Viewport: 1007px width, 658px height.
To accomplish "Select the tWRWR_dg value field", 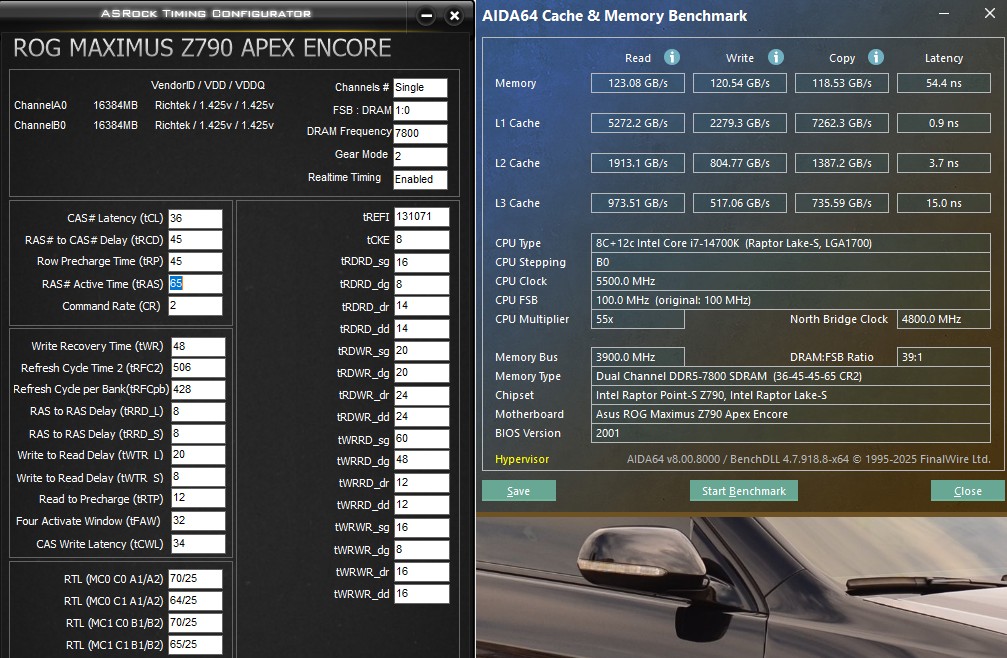I will point(421,550).
